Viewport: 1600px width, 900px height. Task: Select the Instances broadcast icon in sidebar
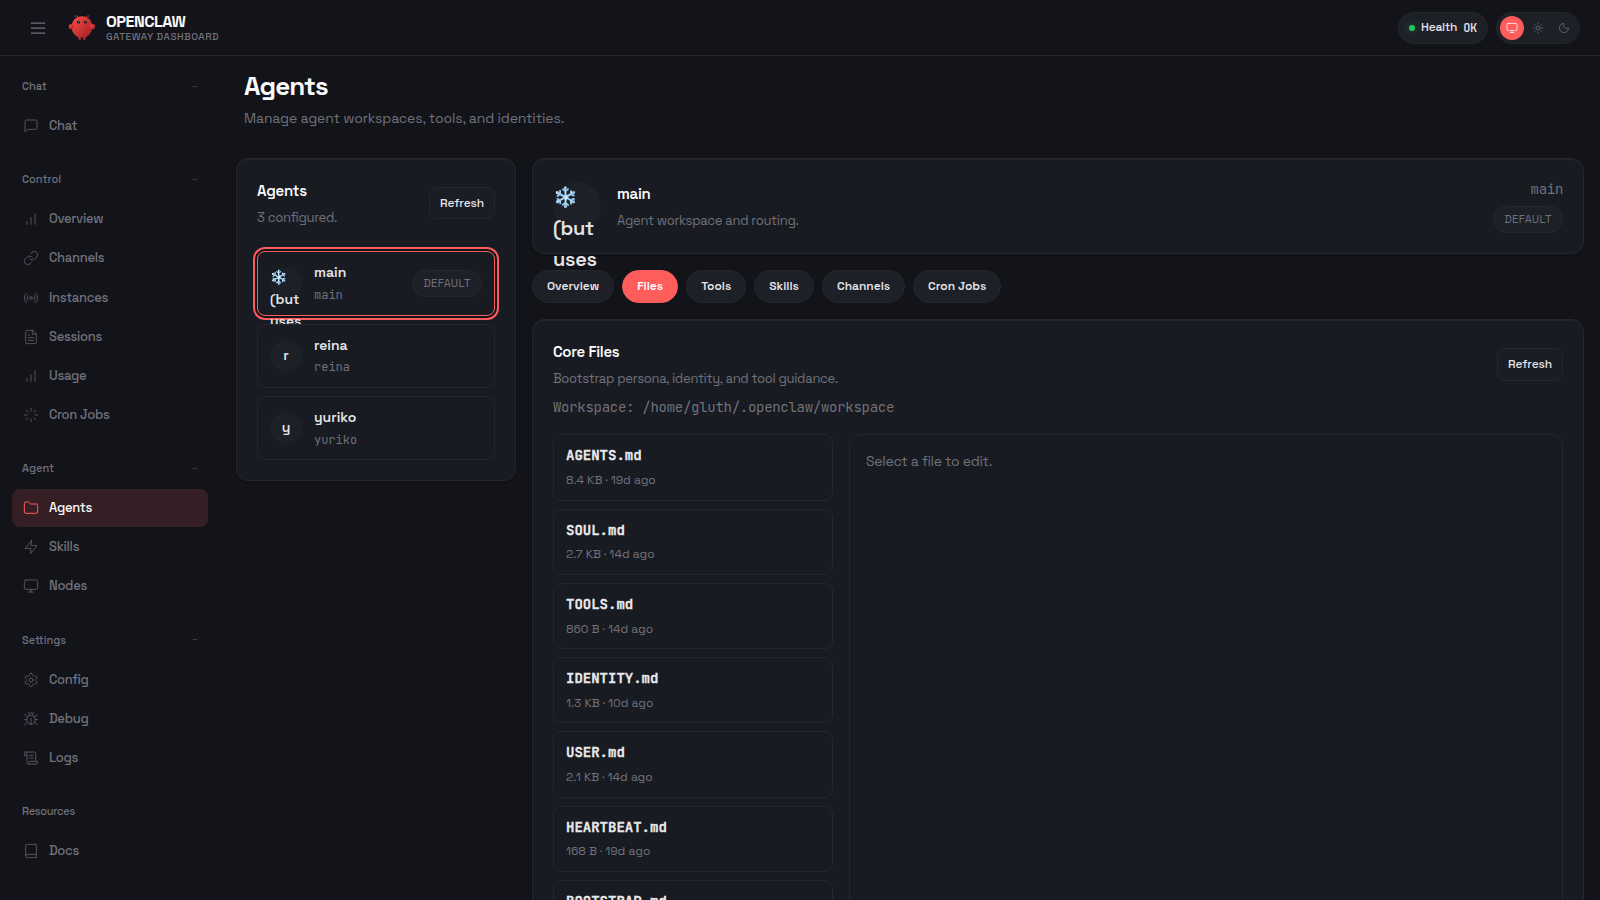(31, 297)
